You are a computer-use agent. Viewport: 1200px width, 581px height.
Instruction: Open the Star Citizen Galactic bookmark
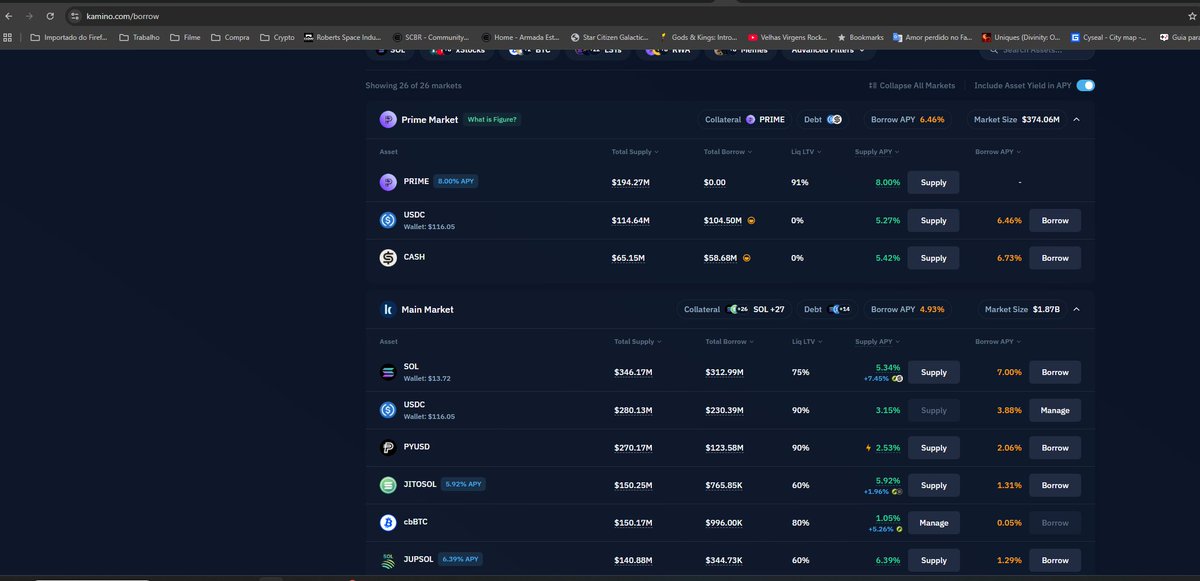pos(610,37)
